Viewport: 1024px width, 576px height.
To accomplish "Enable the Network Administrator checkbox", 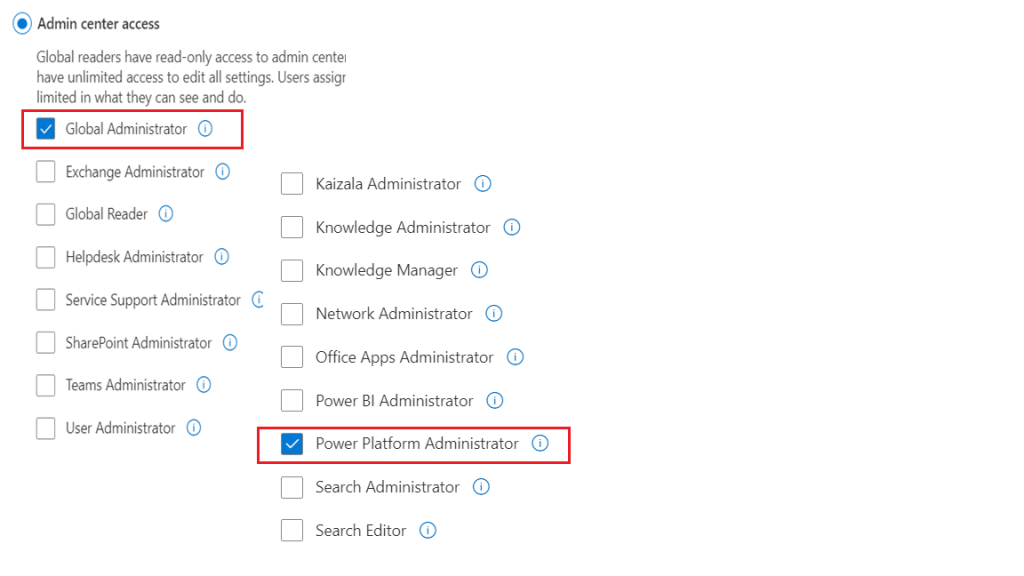I will point(292,314).
